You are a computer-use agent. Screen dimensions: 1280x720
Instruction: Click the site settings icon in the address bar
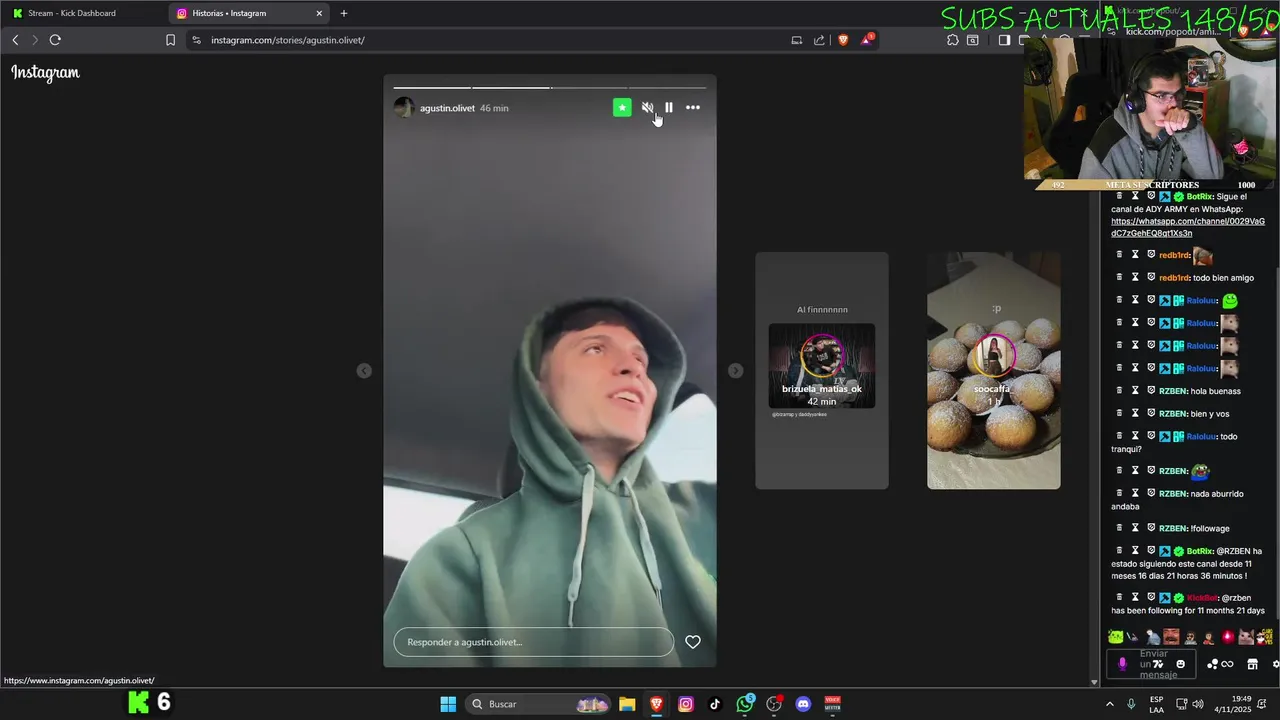pyautogui.click(x=196, y=40)
